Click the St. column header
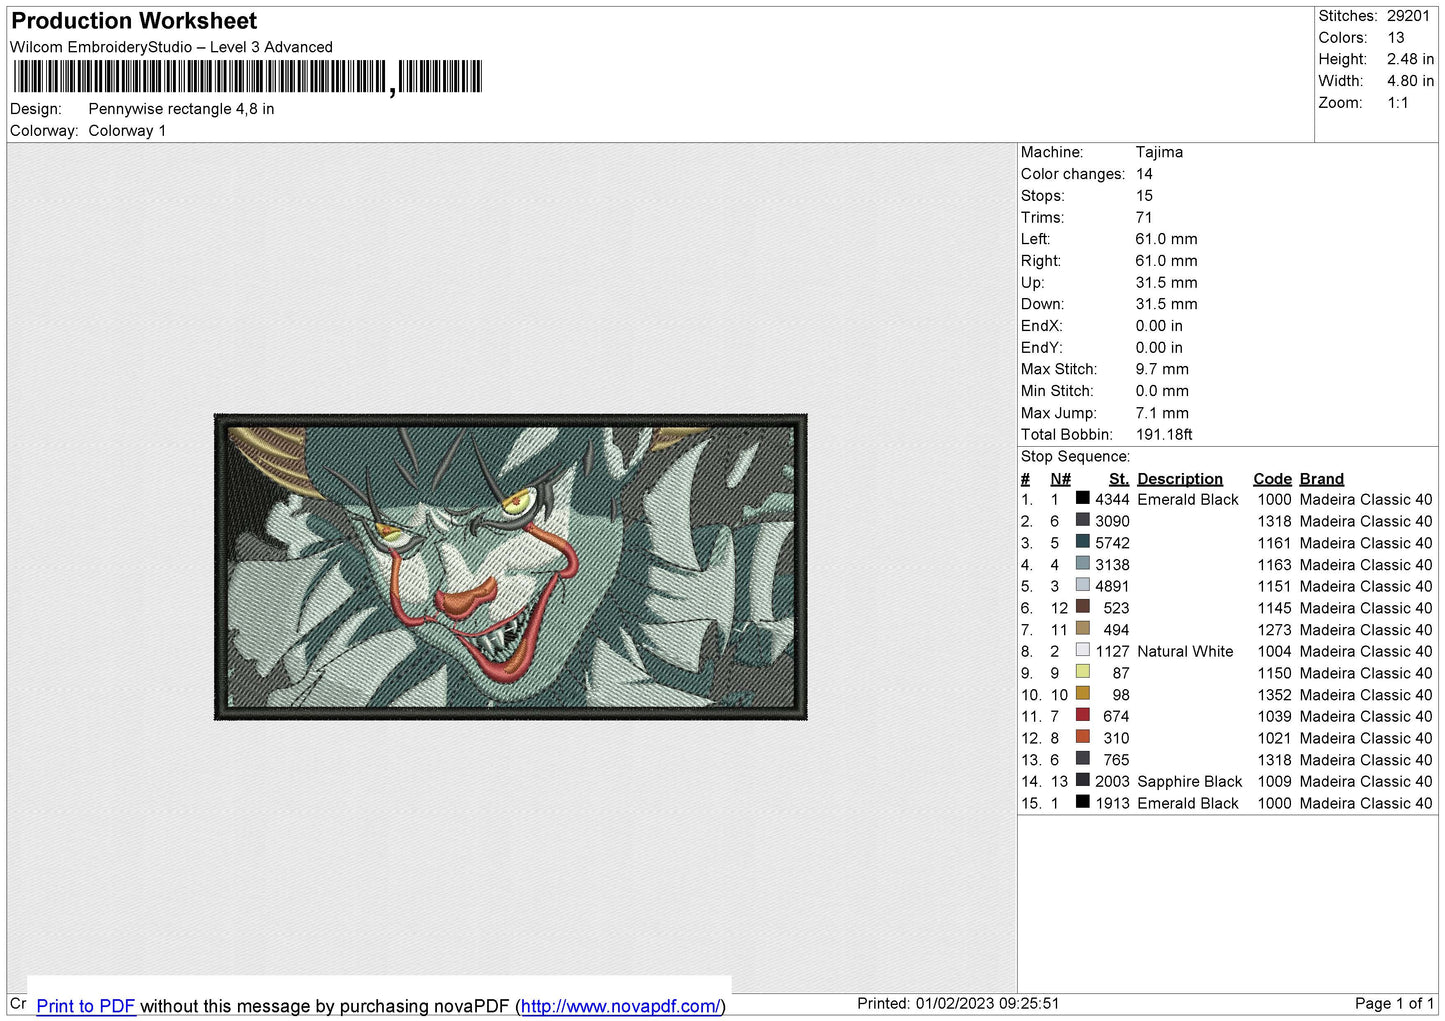1445x1021 pixels. click(1119, 479)
